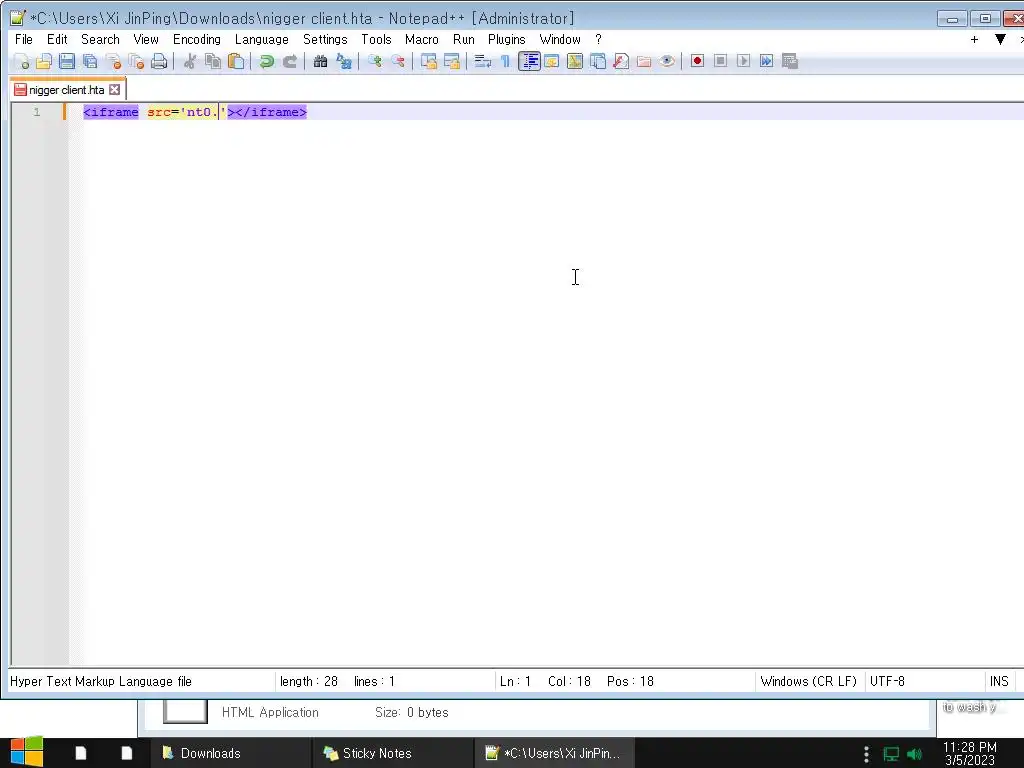This screenshot has height=768, width=1024.
Task: Close the open .hta document tab
Action: pos(115,89)
